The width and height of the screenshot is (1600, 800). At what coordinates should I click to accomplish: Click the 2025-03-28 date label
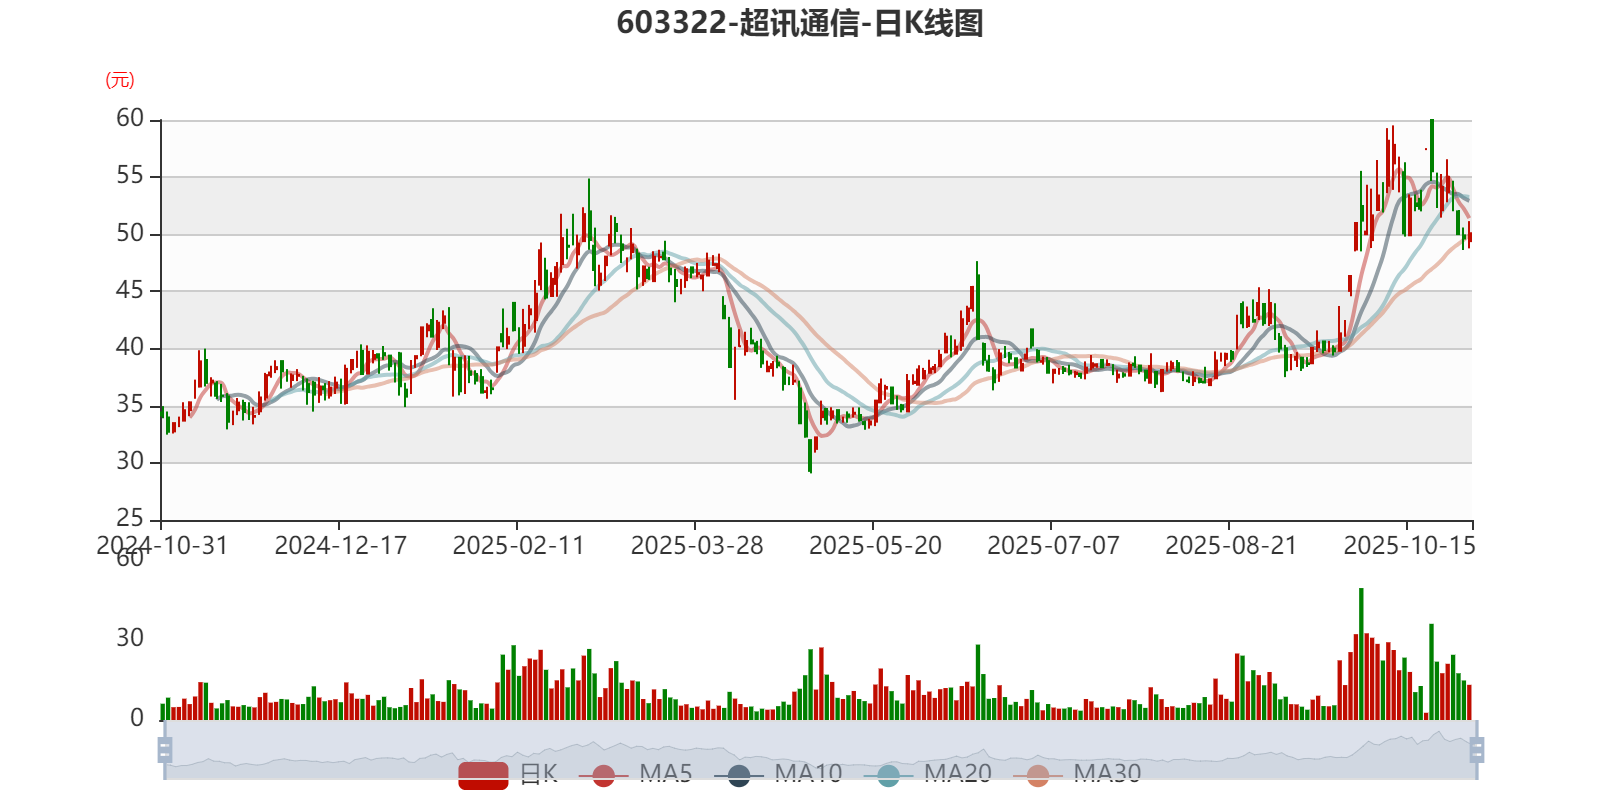[x=696, y=546]
